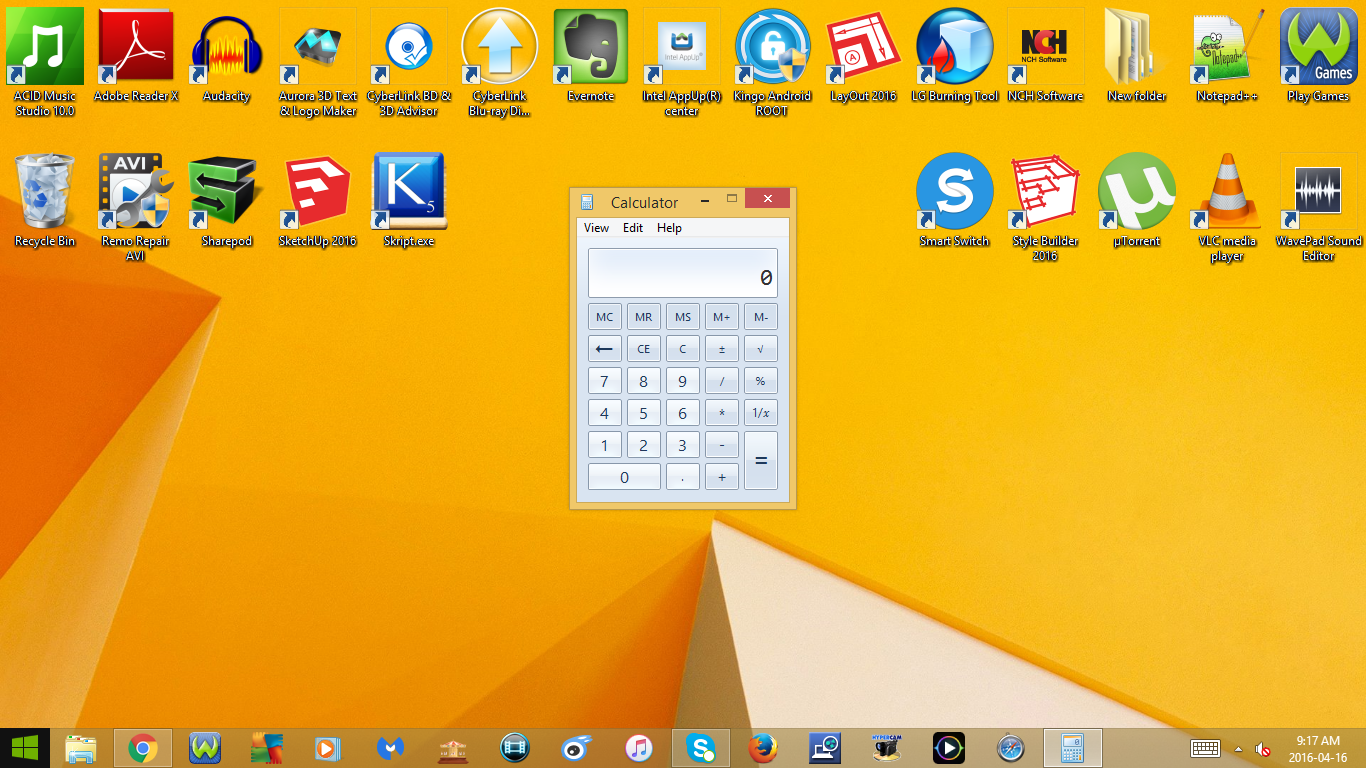Open Firefox from the taskbar
This screenshot has height=768, width=1366.
pos(763,748)
